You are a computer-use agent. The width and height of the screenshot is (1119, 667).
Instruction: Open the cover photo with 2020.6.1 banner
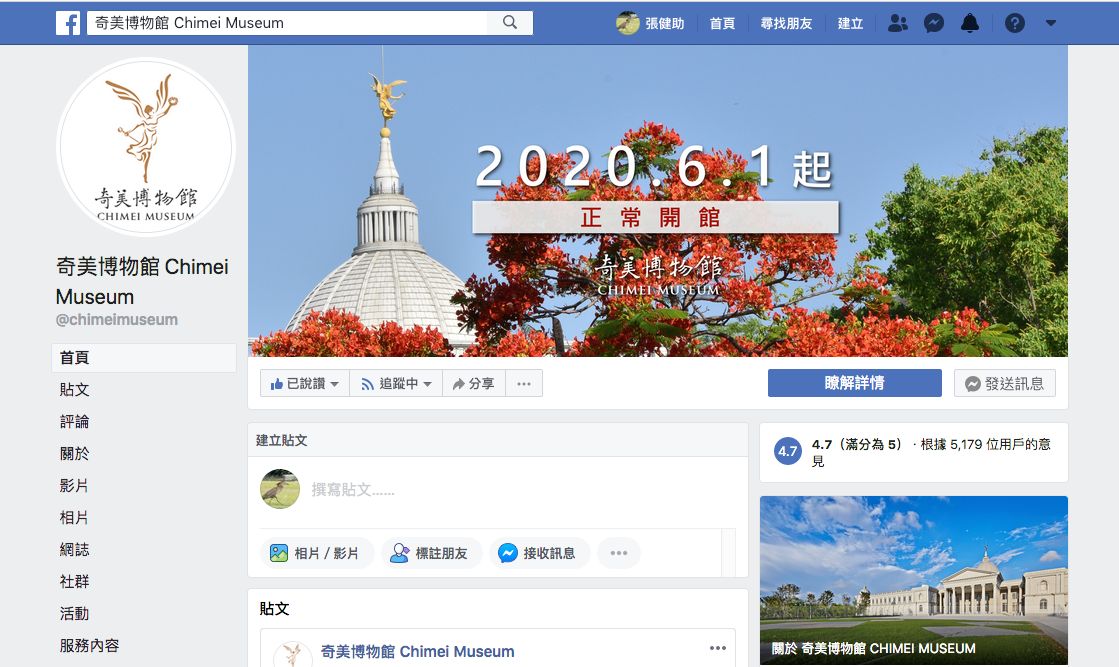click(657, 200)
